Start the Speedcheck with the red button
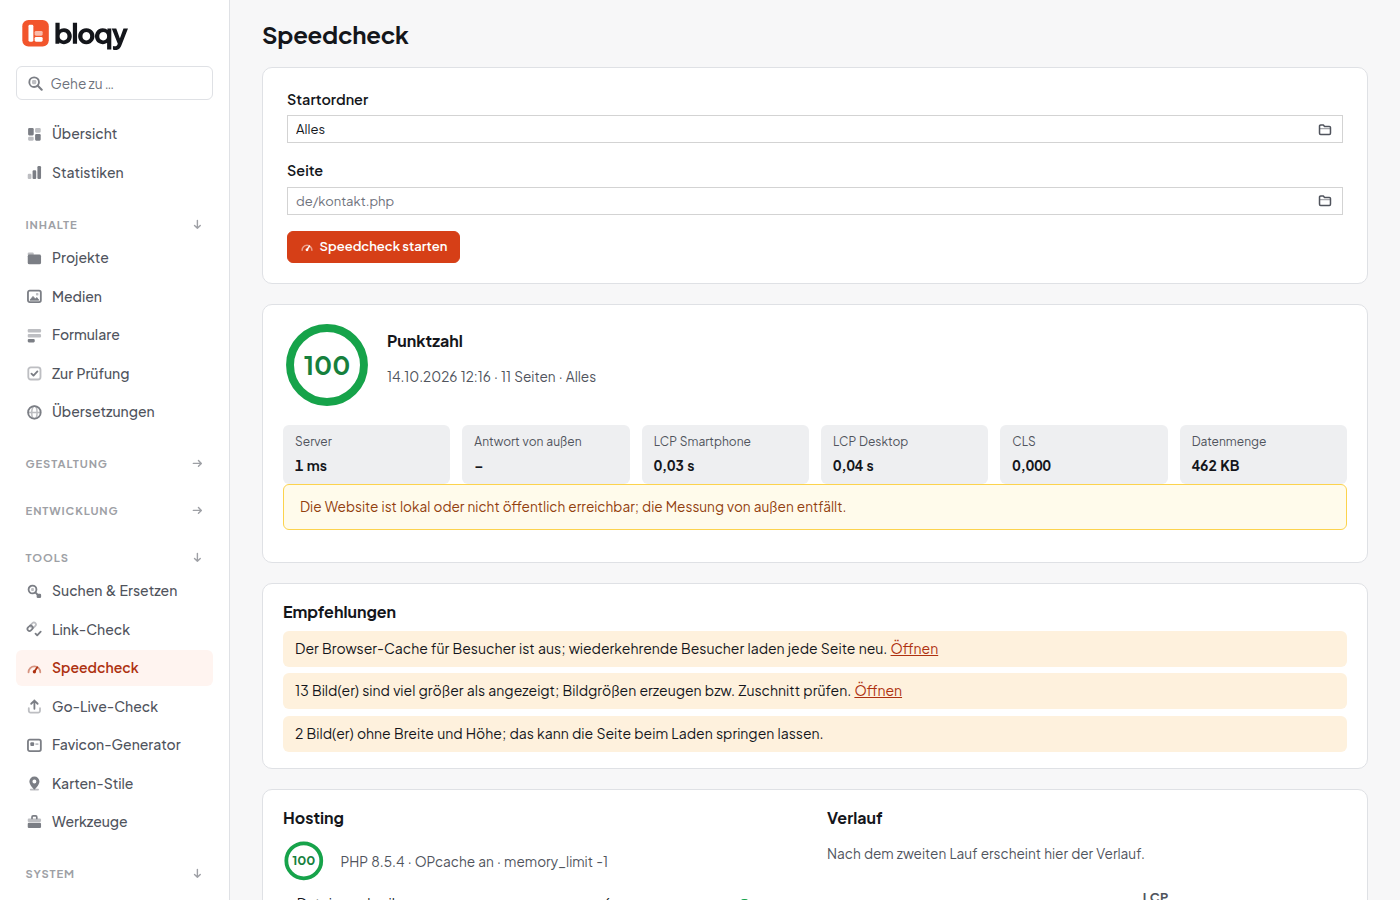Viewport: 1400px width, 900px height. tap(373, 247)
